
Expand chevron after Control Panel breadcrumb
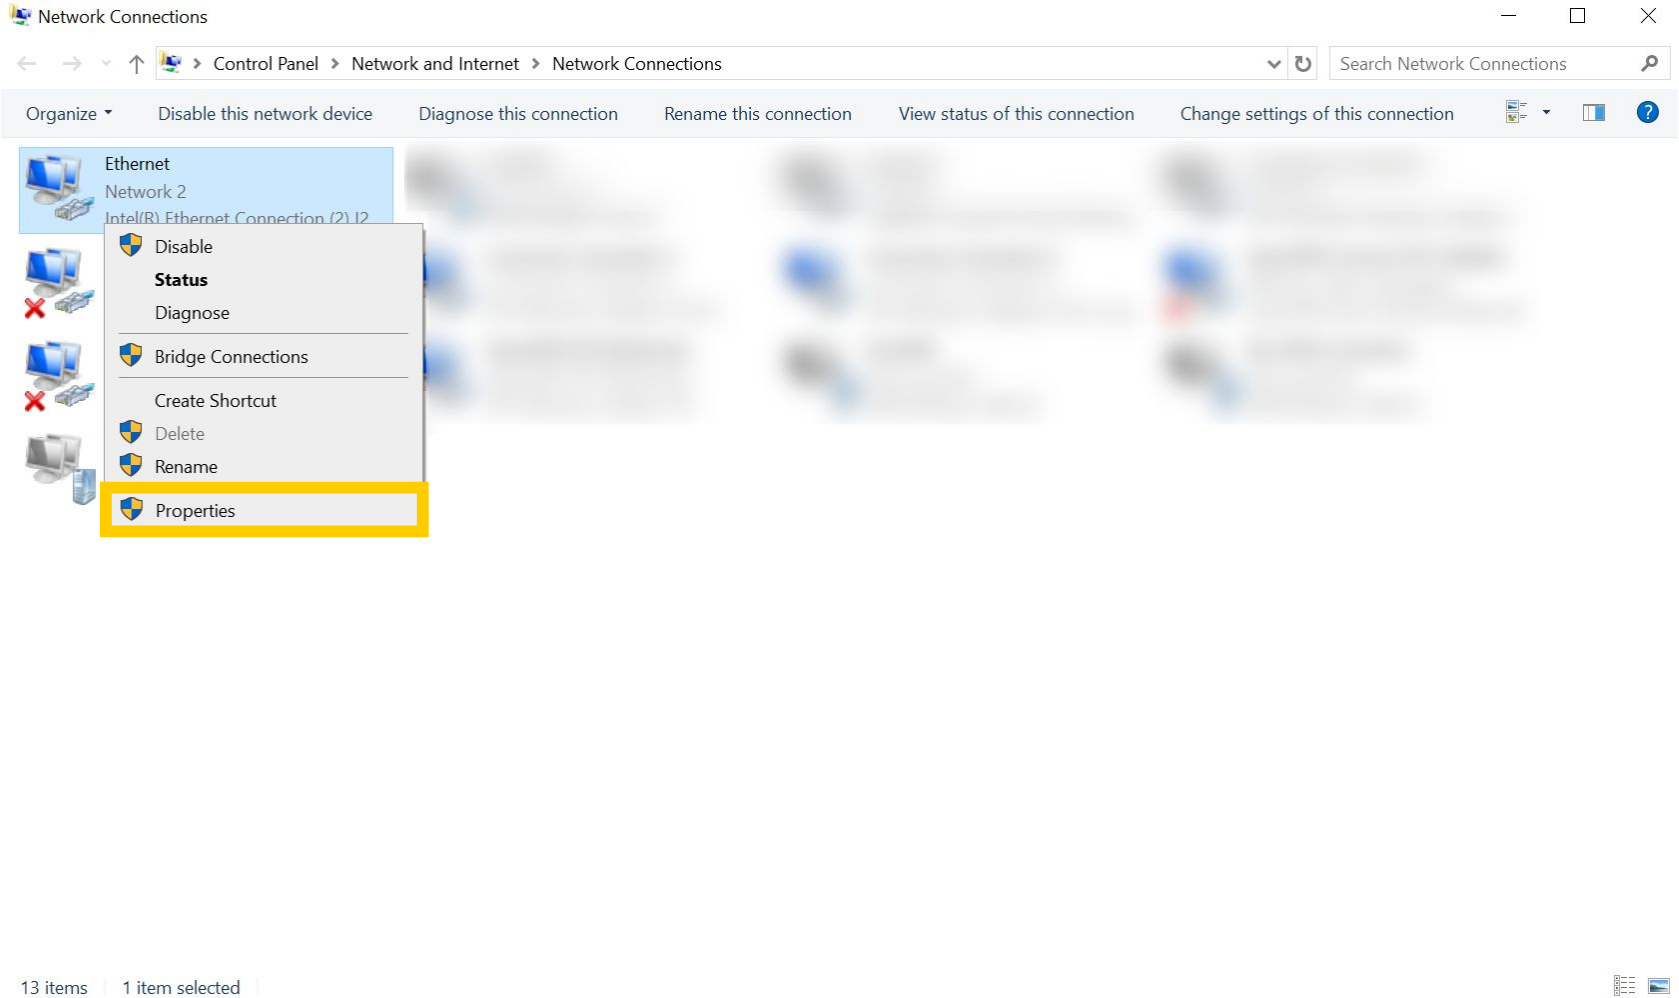coord(335,64)
